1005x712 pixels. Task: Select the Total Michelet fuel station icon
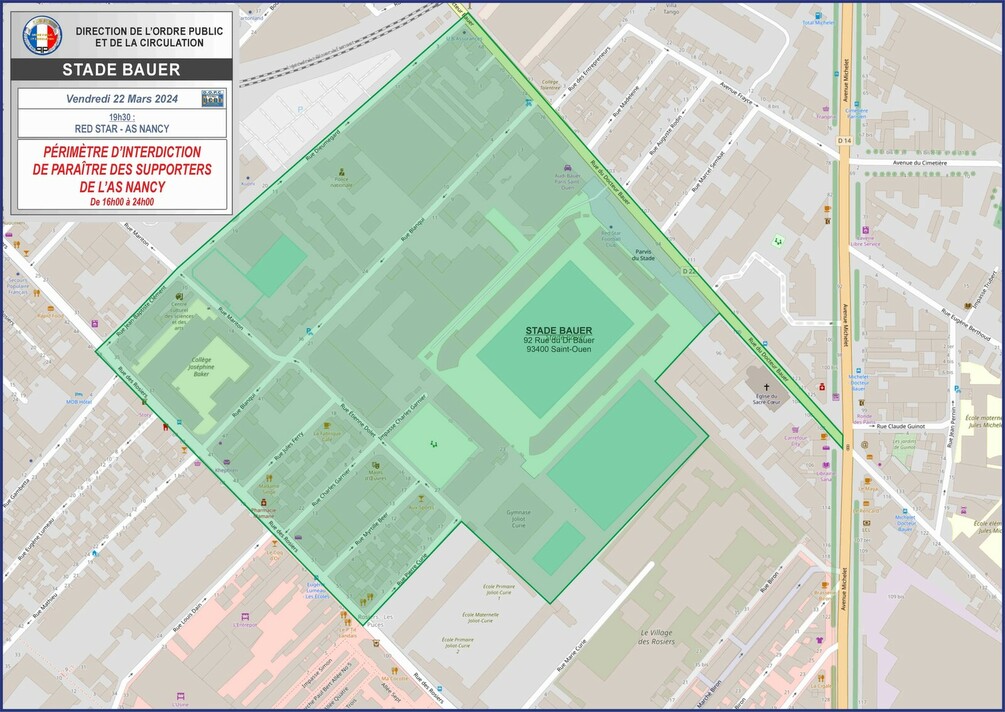[818, 15]
